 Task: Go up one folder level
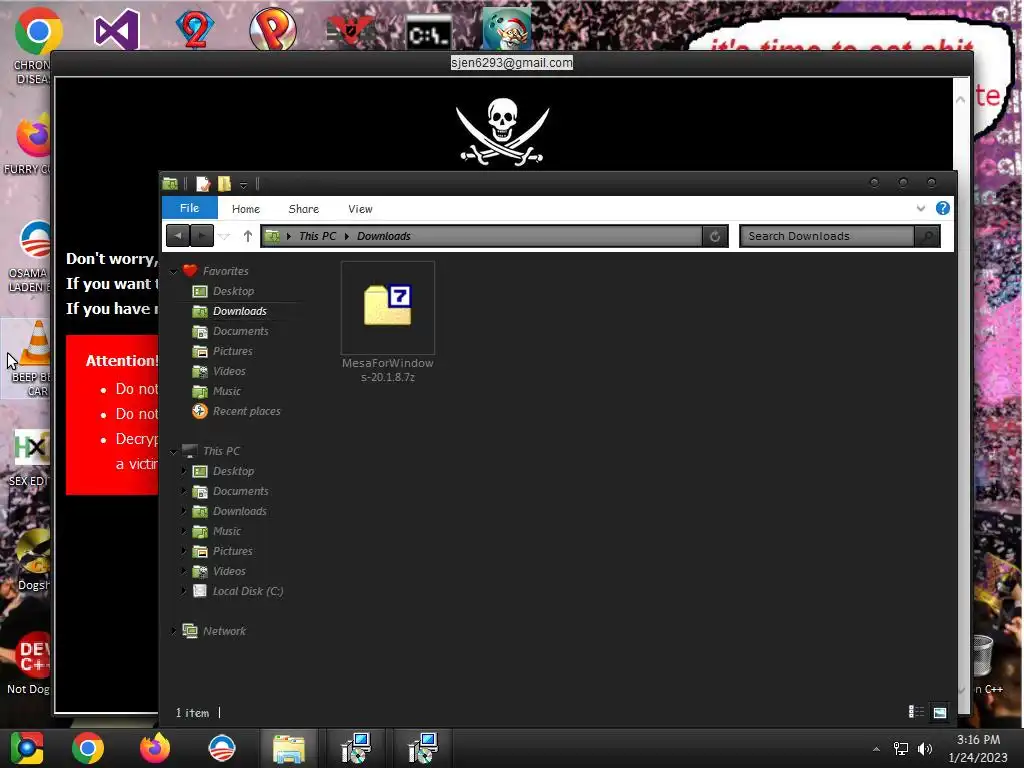point(248,236)
